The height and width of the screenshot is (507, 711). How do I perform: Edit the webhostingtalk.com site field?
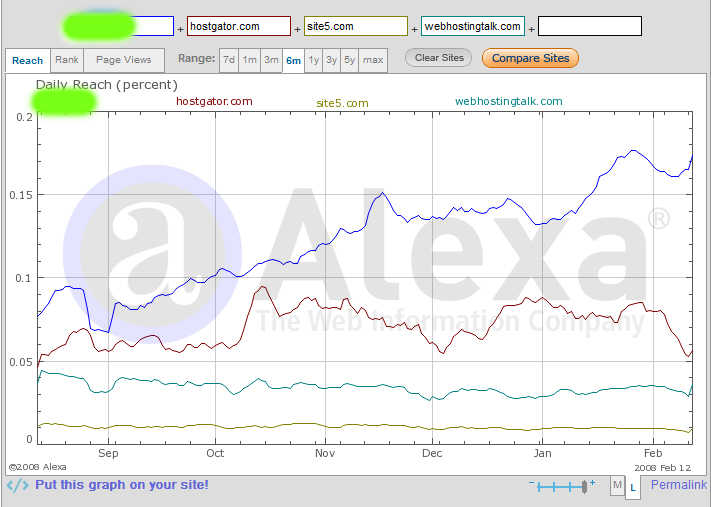coord(472,26)
